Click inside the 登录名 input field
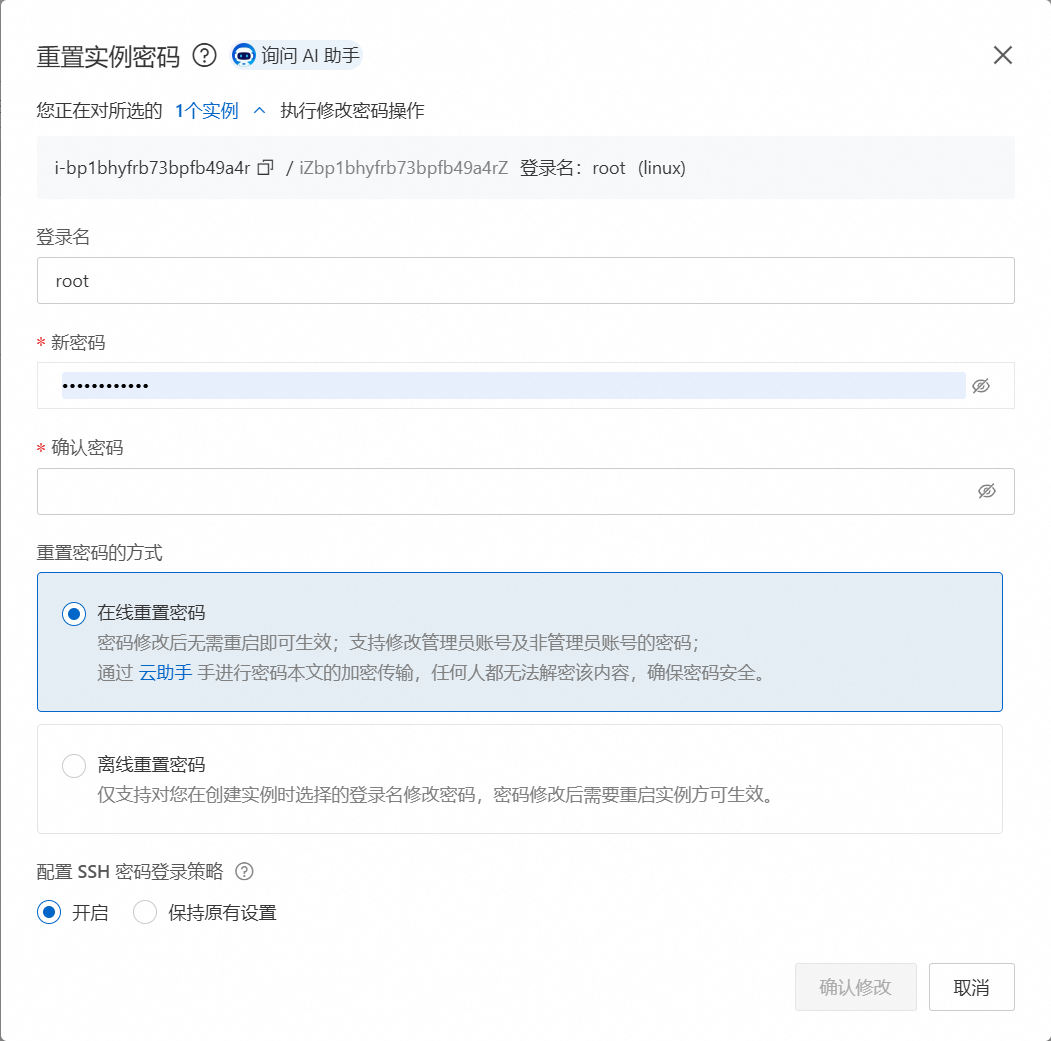This screenshot has width=1051, height=1041. coord(400,281)
